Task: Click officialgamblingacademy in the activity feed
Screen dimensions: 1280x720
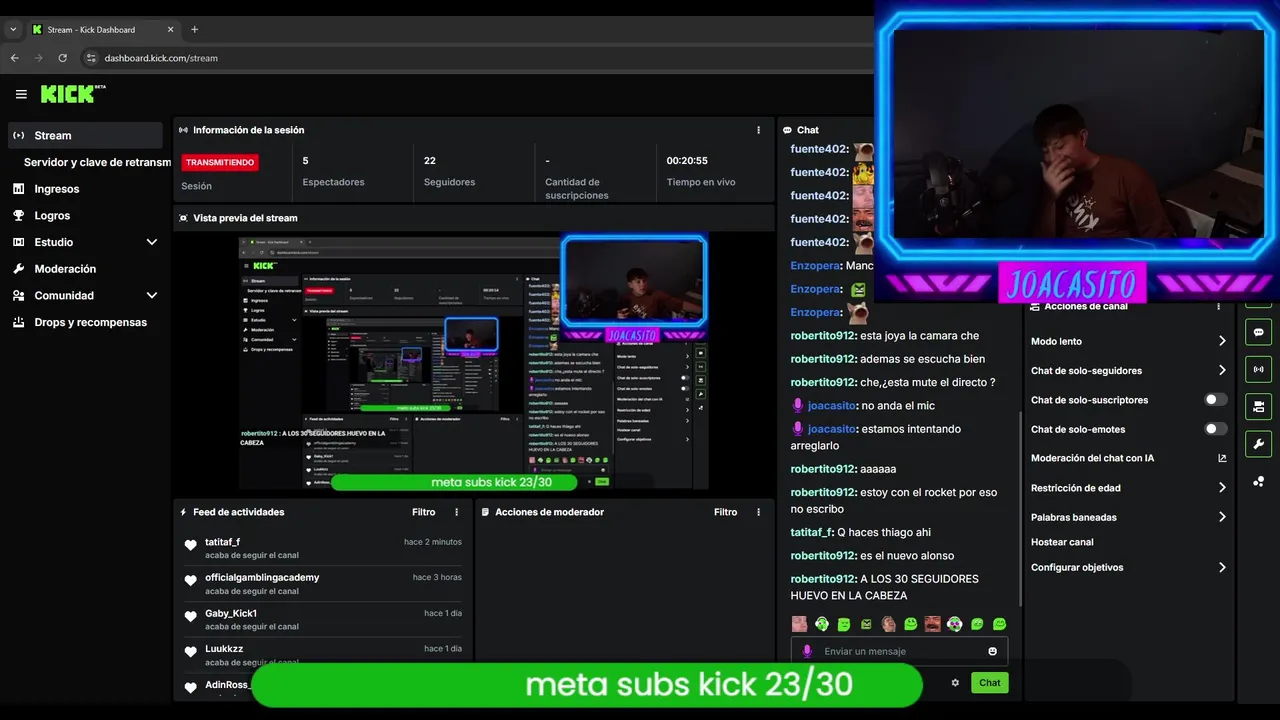Action: 262,577
